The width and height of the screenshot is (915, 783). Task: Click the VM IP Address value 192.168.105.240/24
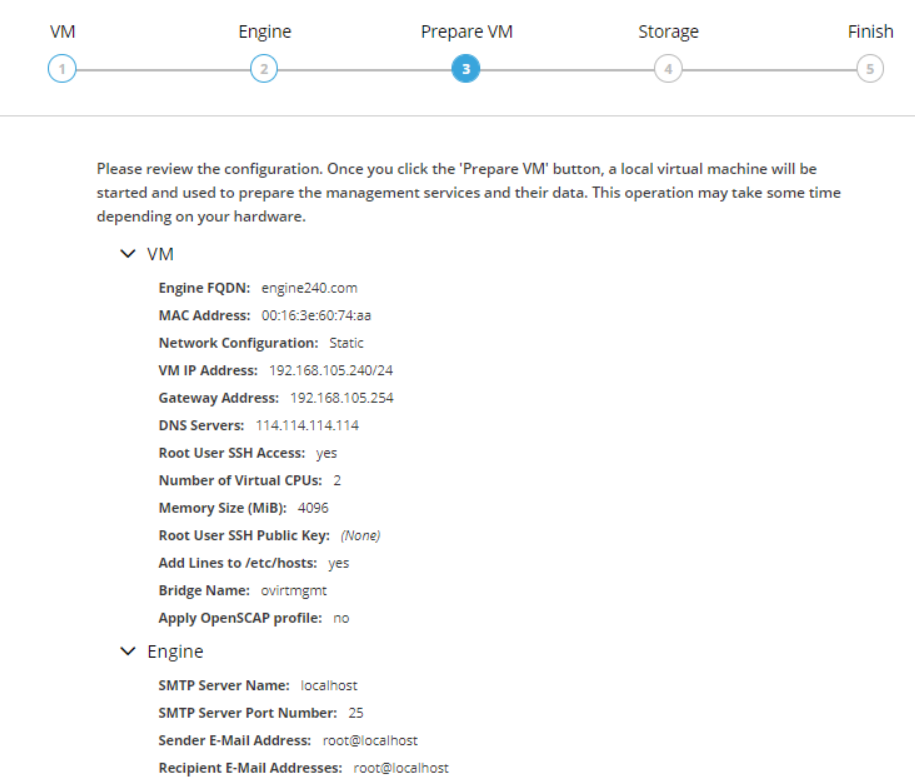pos(330,371)
